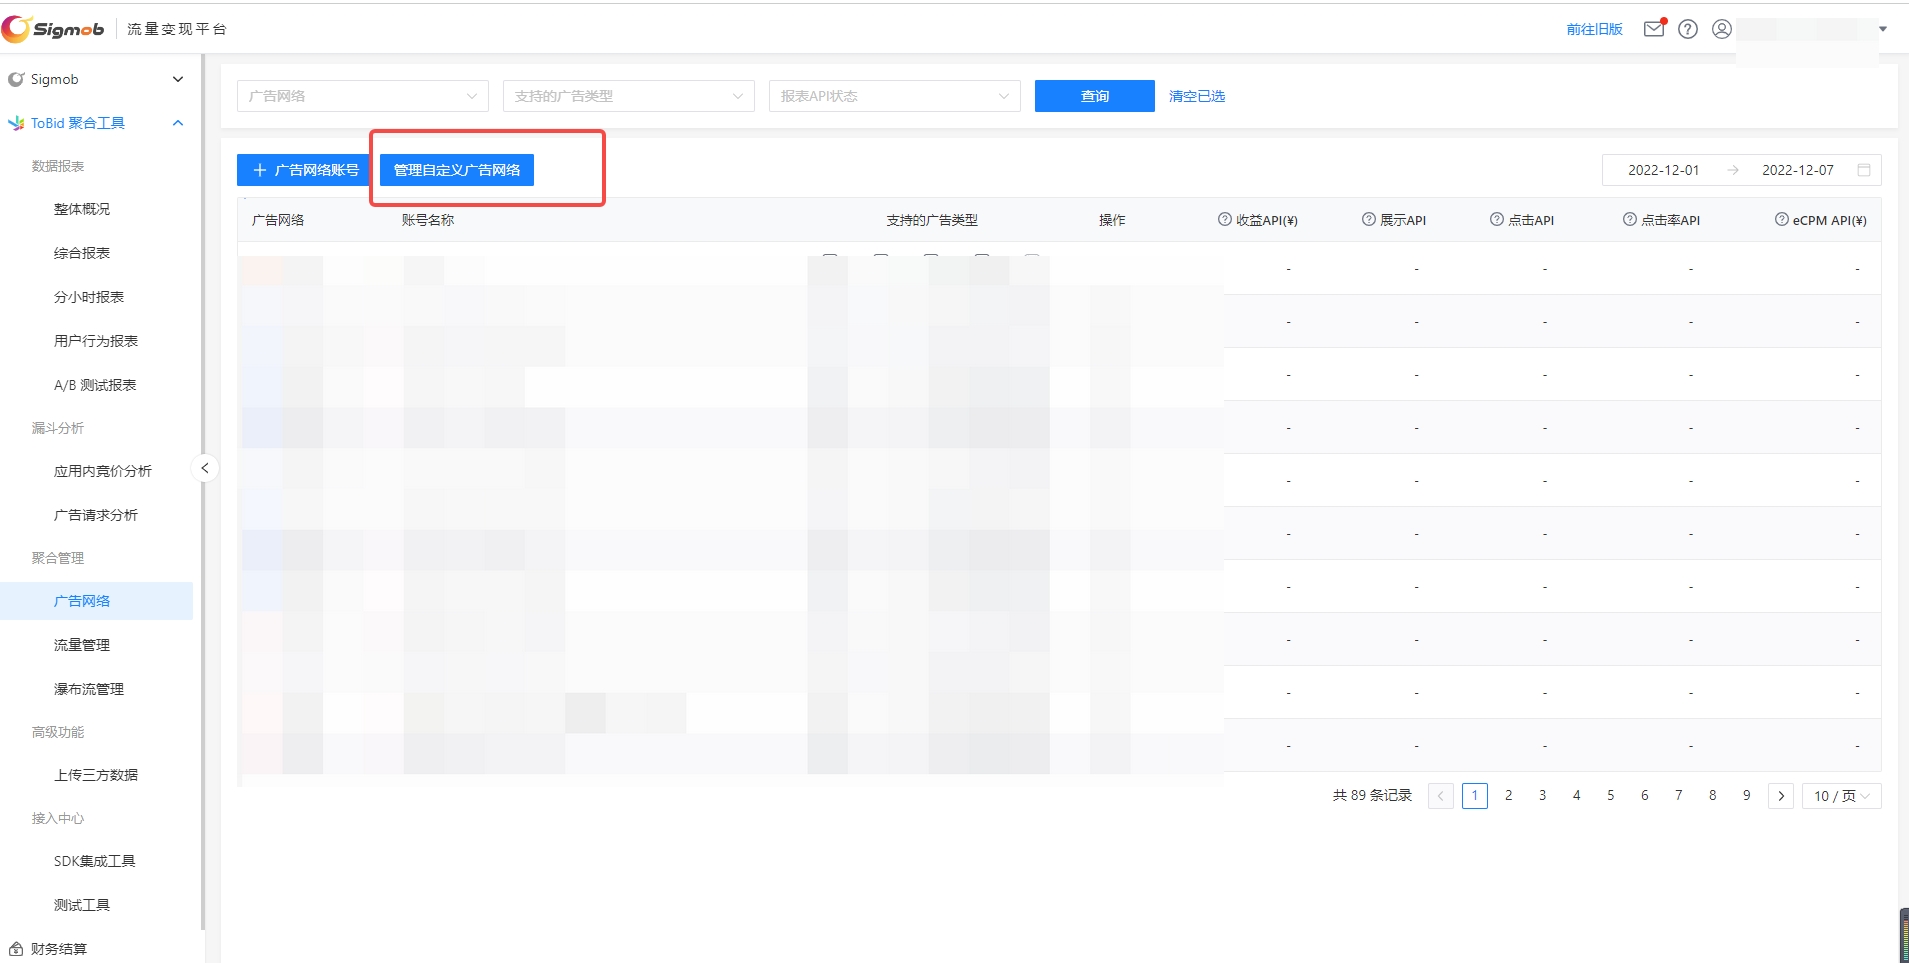Change page size using 10/页 selector

1841,796
